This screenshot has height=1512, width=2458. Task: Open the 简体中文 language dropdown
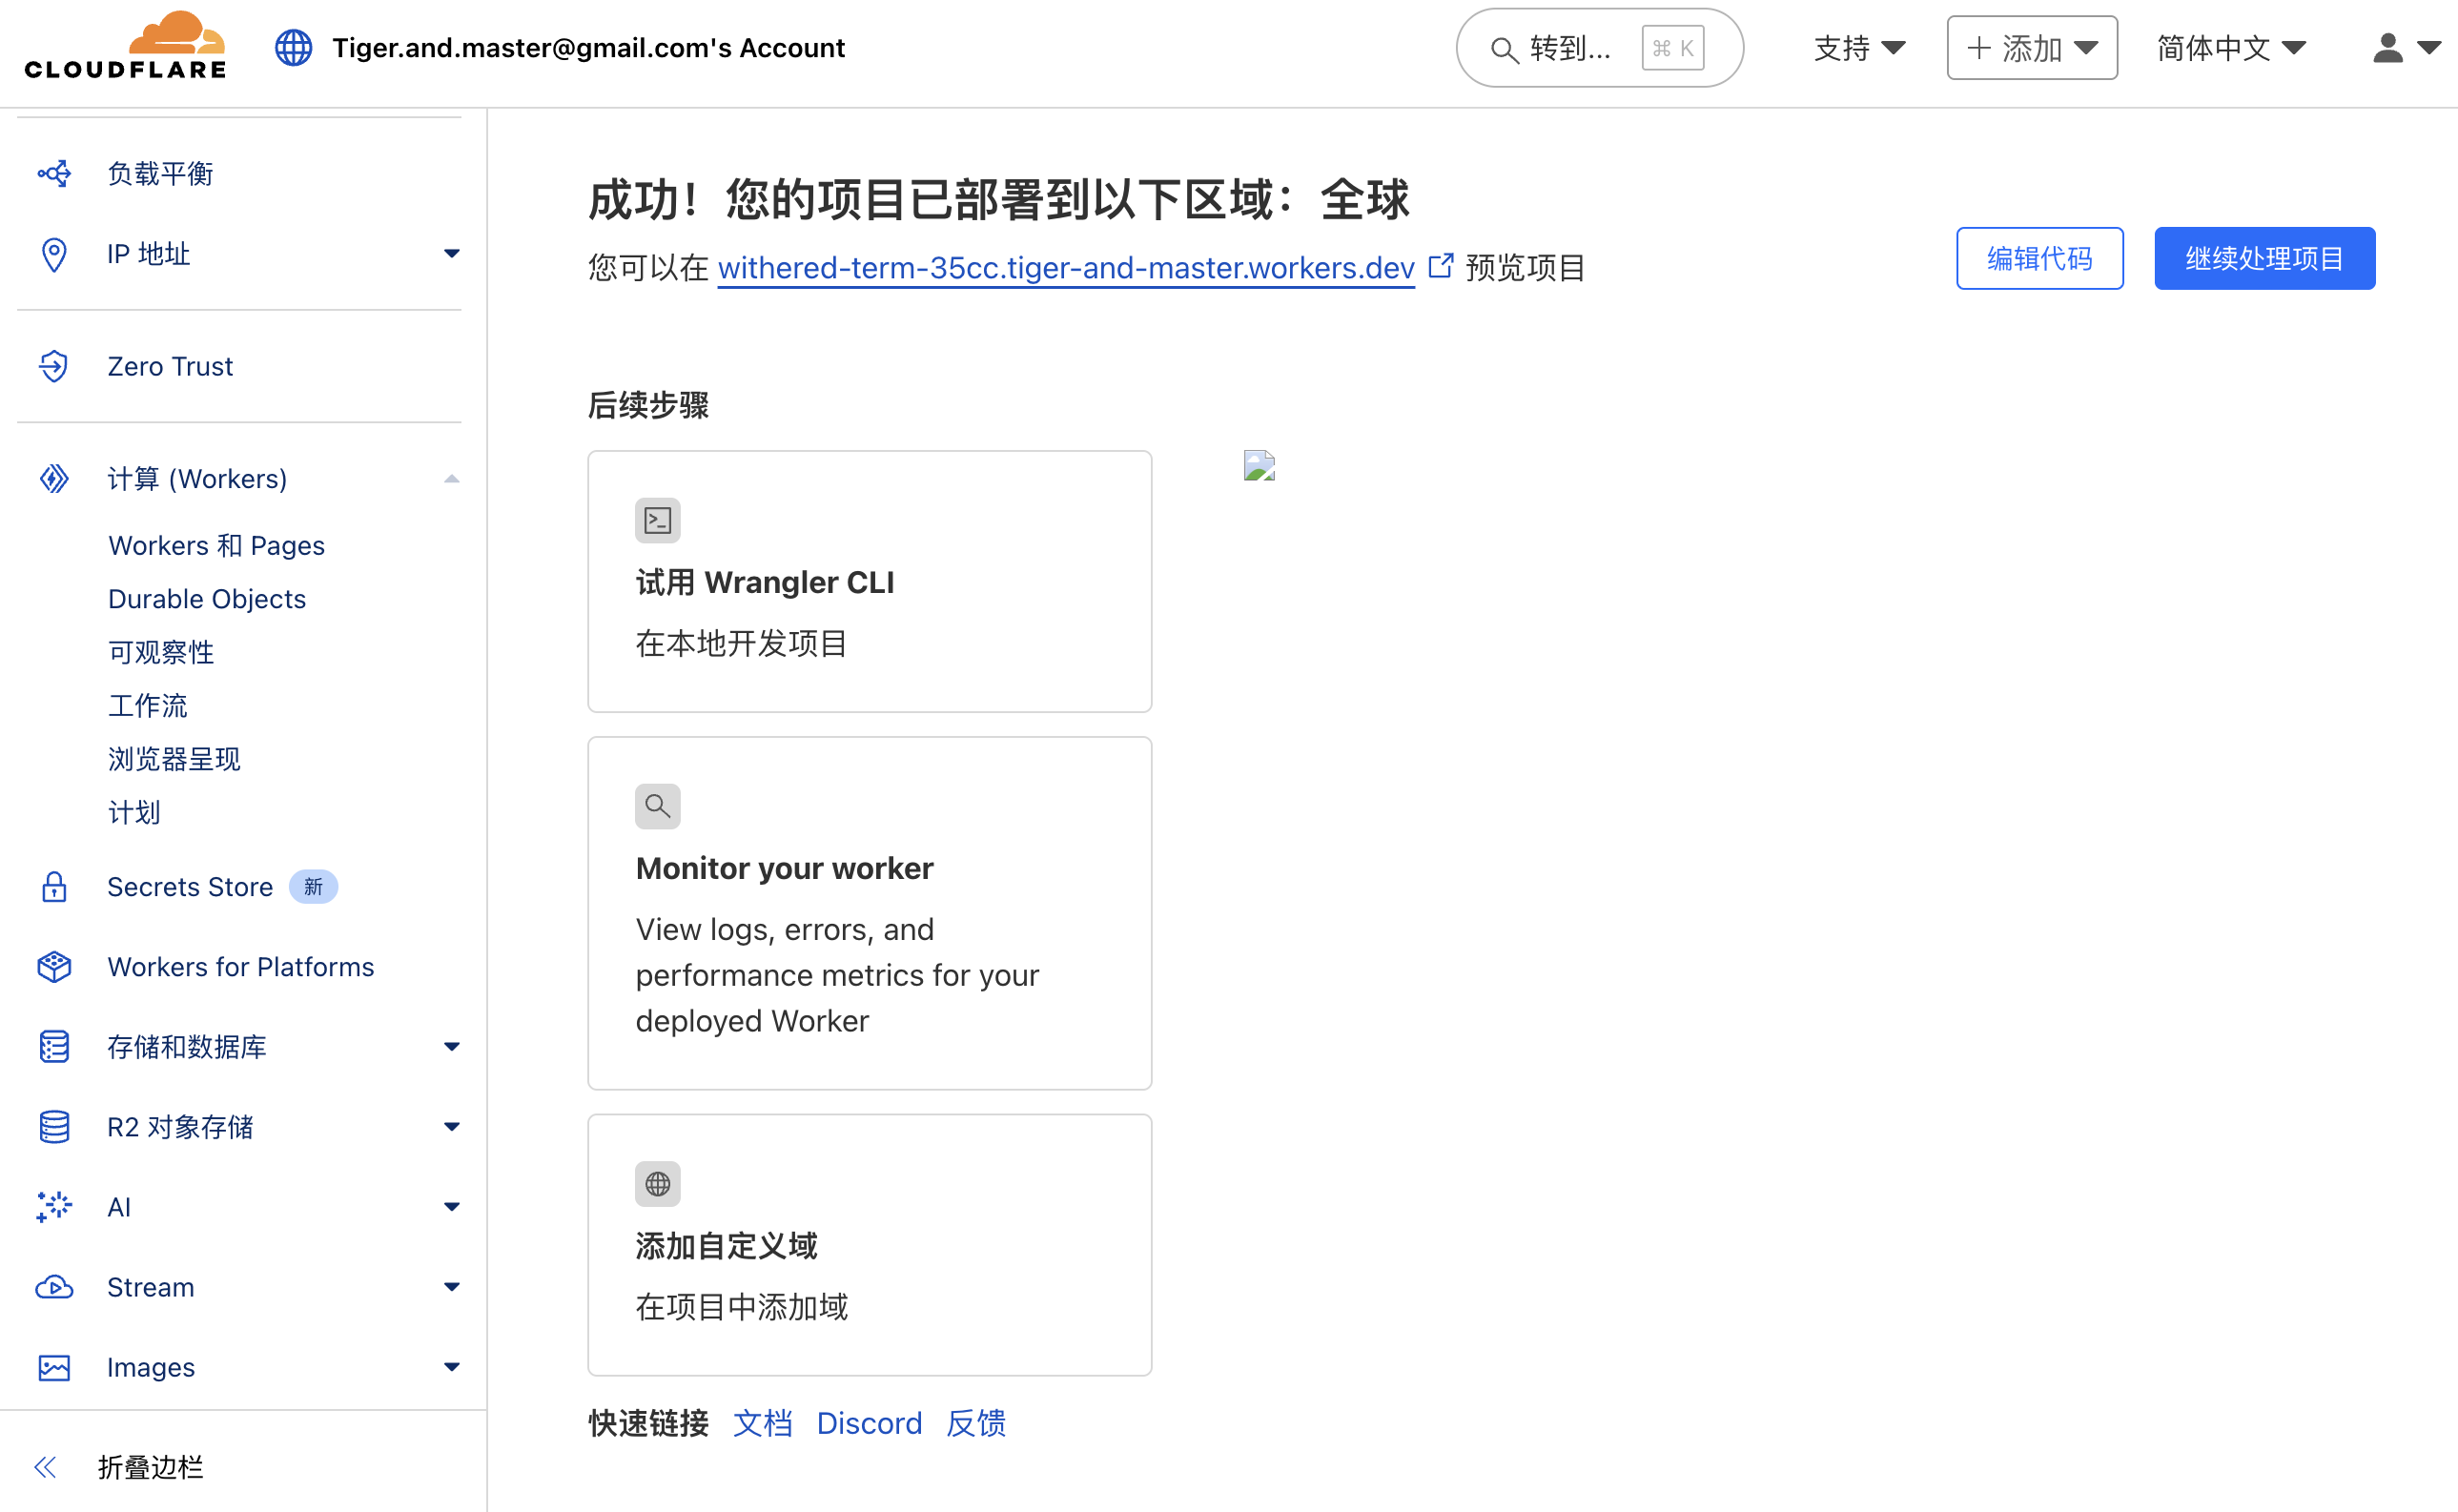[2231, 48]
